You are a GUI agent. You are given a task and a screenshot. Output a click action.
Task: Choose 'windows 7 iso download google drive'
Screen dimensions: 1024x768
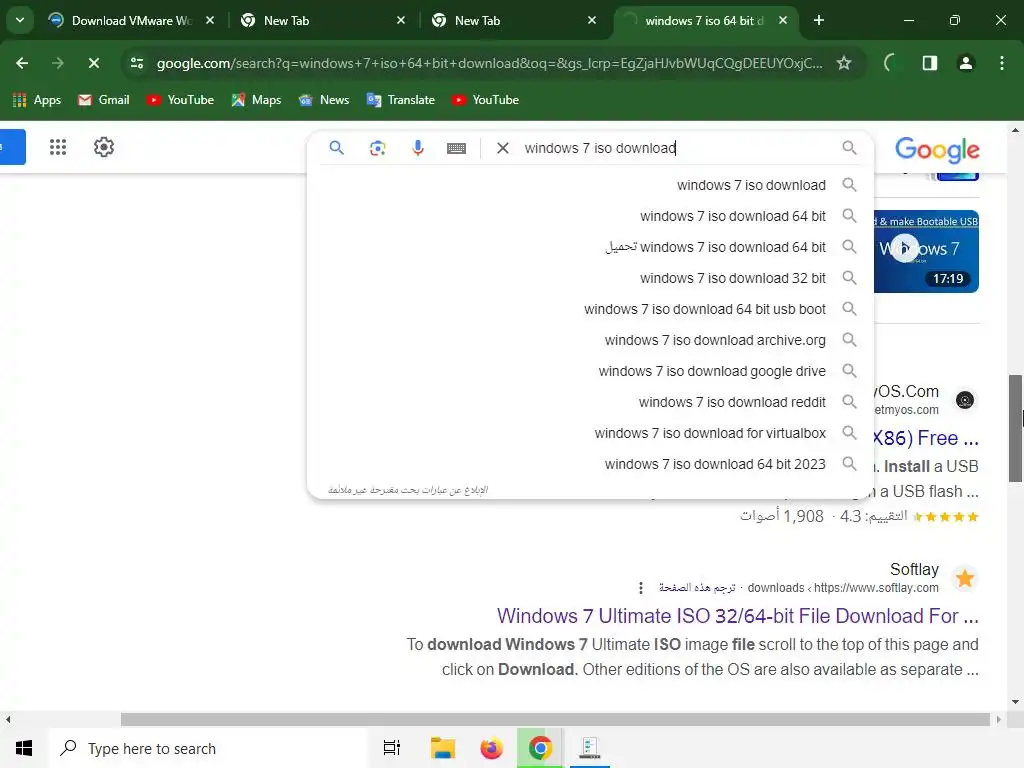pyautogui.click(x=590, y=371)
